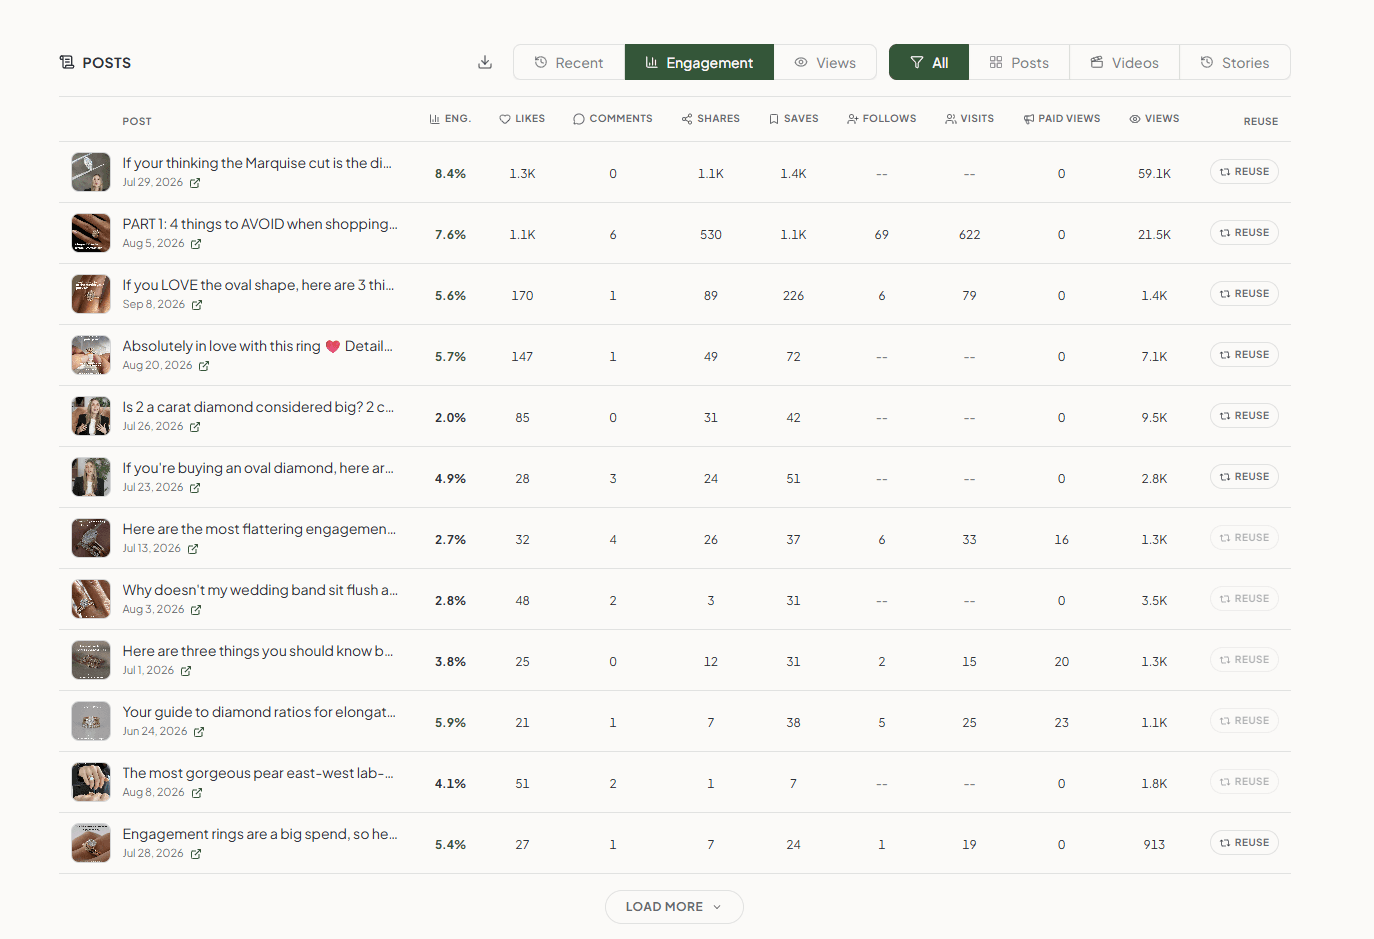
Task: Open external link for Aug 20, 2026 post
Action: (204, 366)
